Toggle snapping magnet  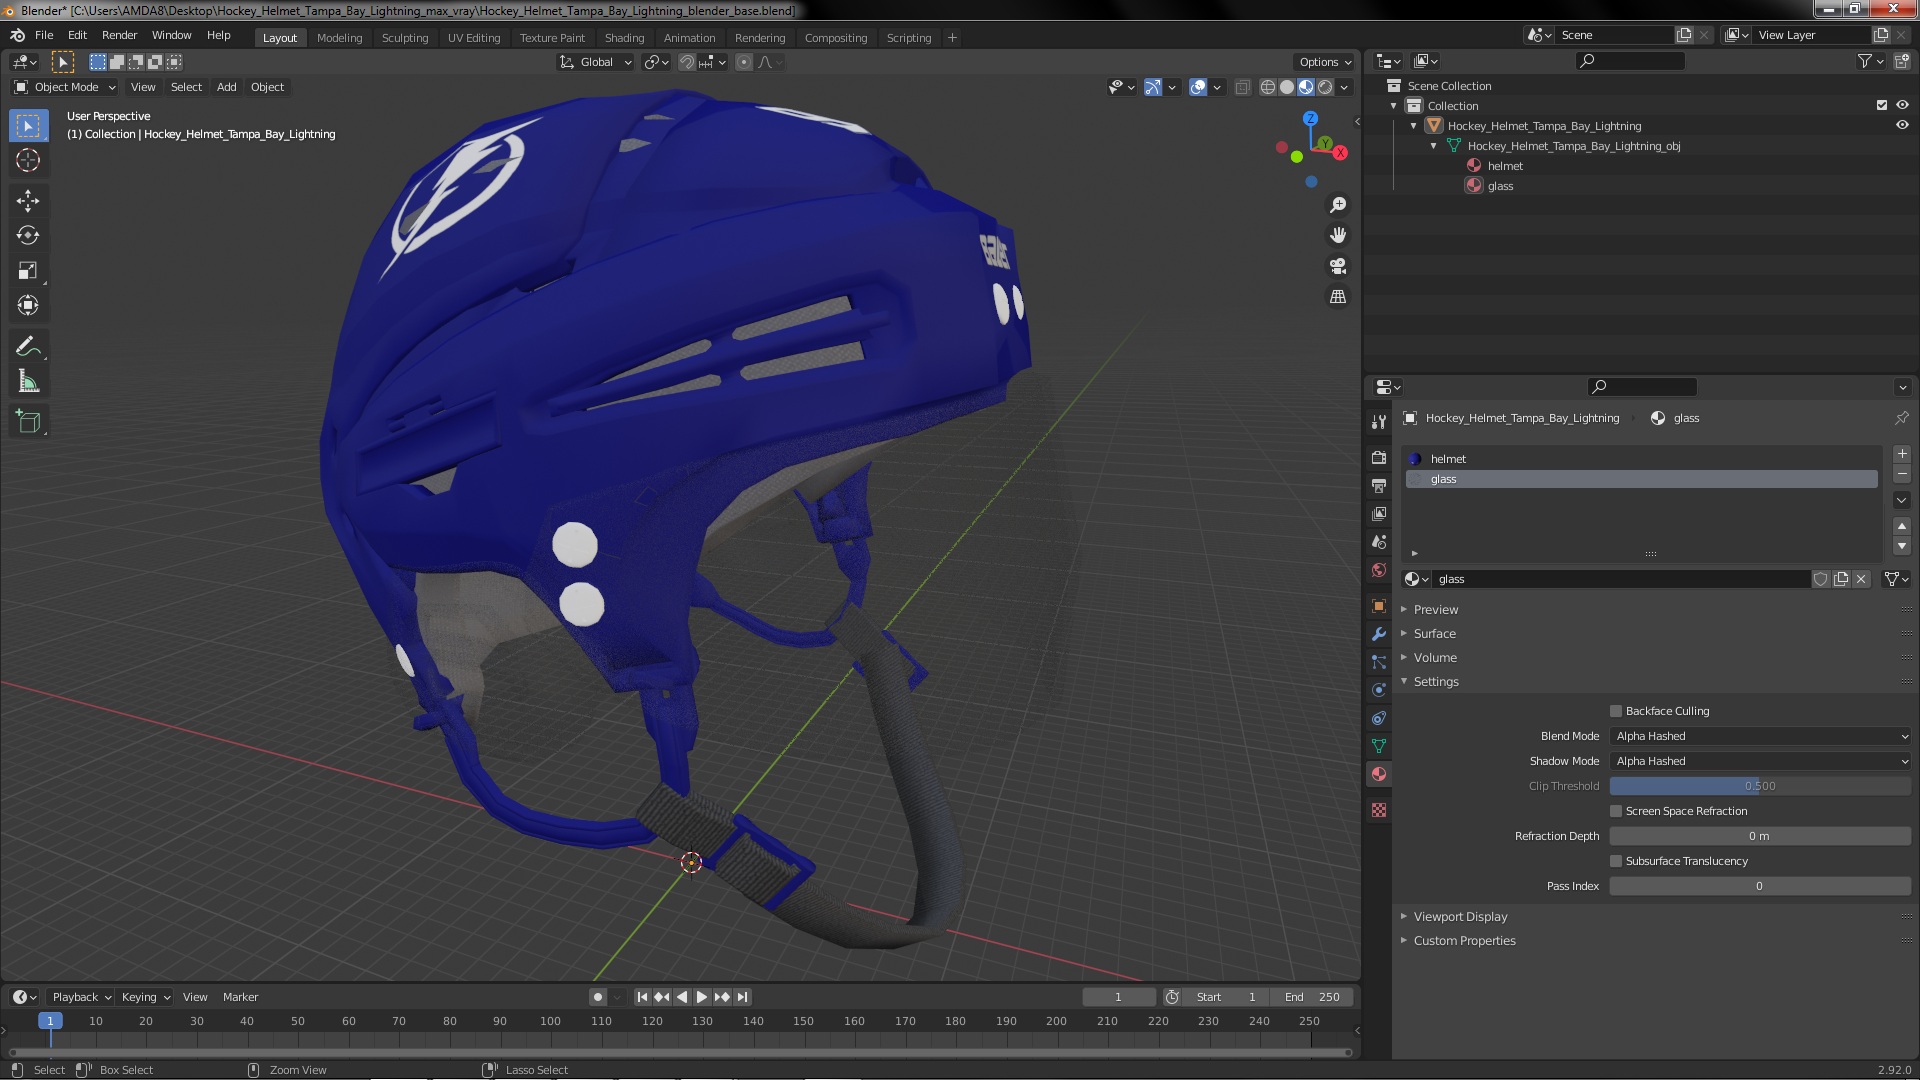[687, 62]
